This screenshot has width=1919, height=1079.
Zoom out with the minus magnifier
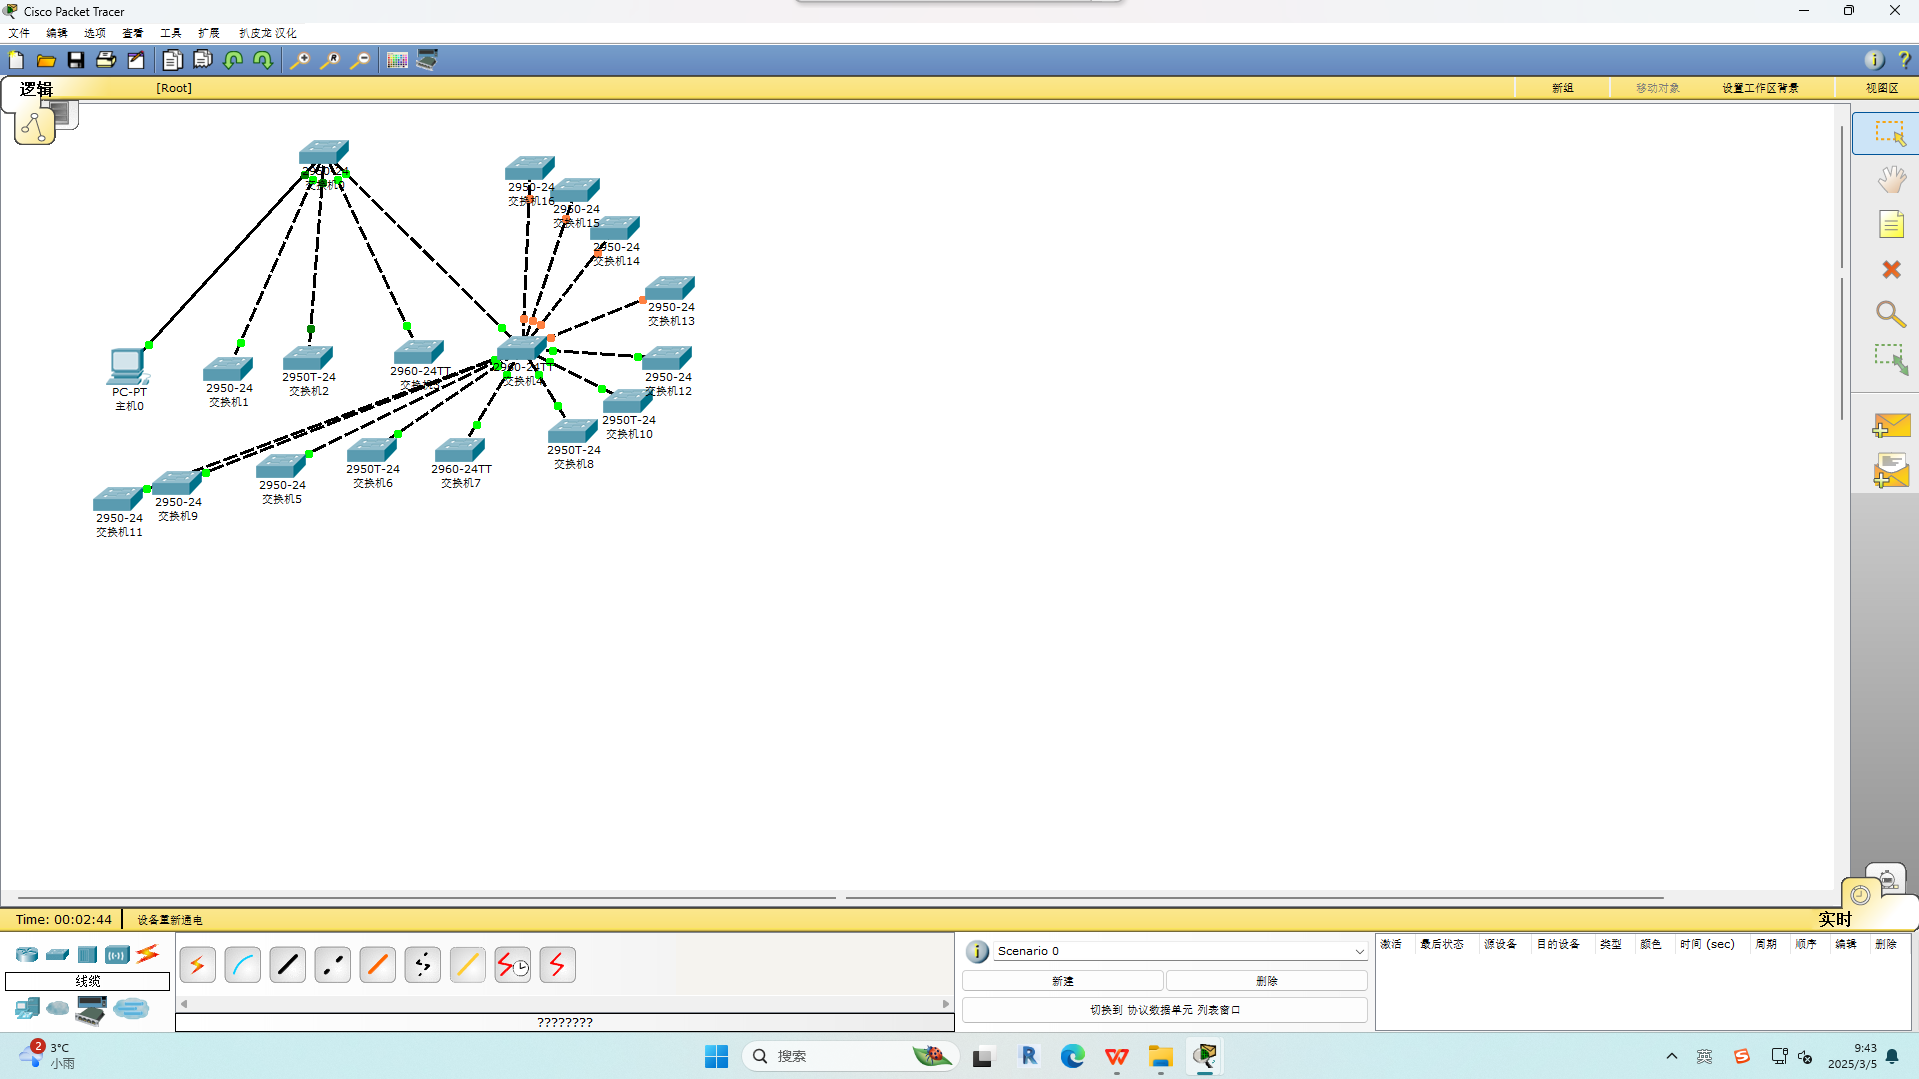[360, 60]
